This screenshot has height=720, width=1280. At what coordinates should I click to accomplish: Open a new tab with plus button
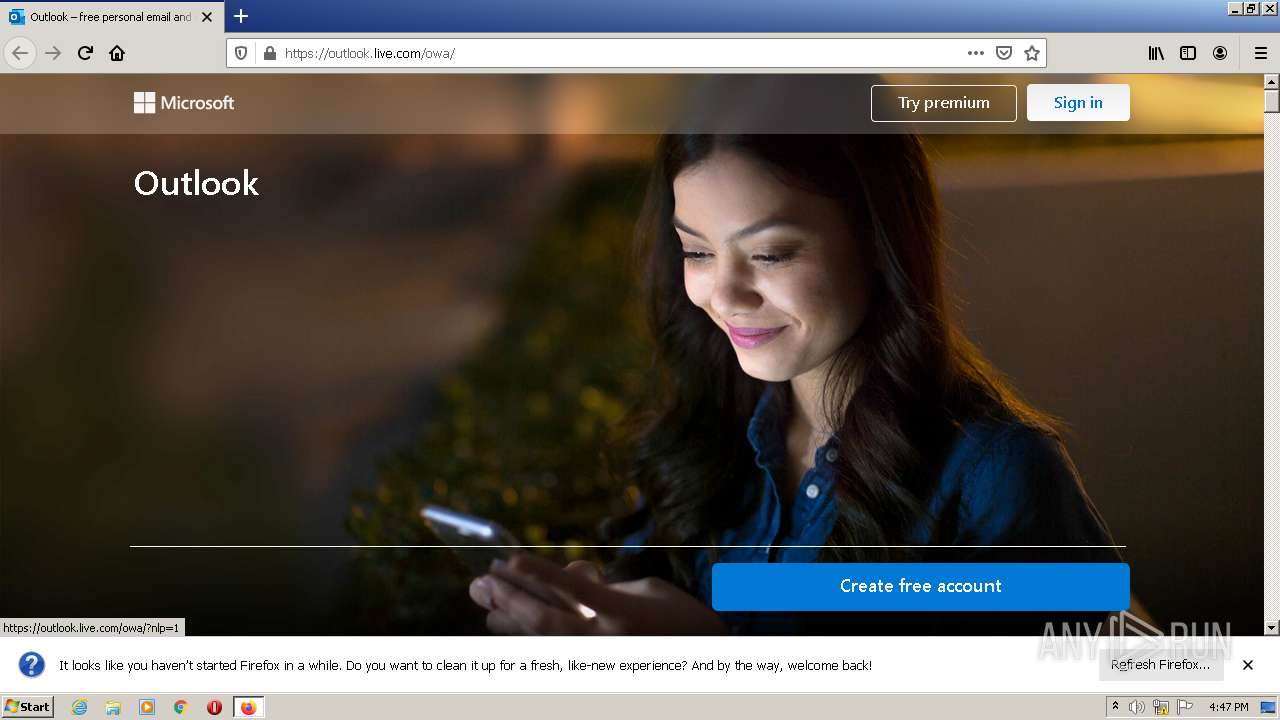pyautogui.click(x=241, y=16)
